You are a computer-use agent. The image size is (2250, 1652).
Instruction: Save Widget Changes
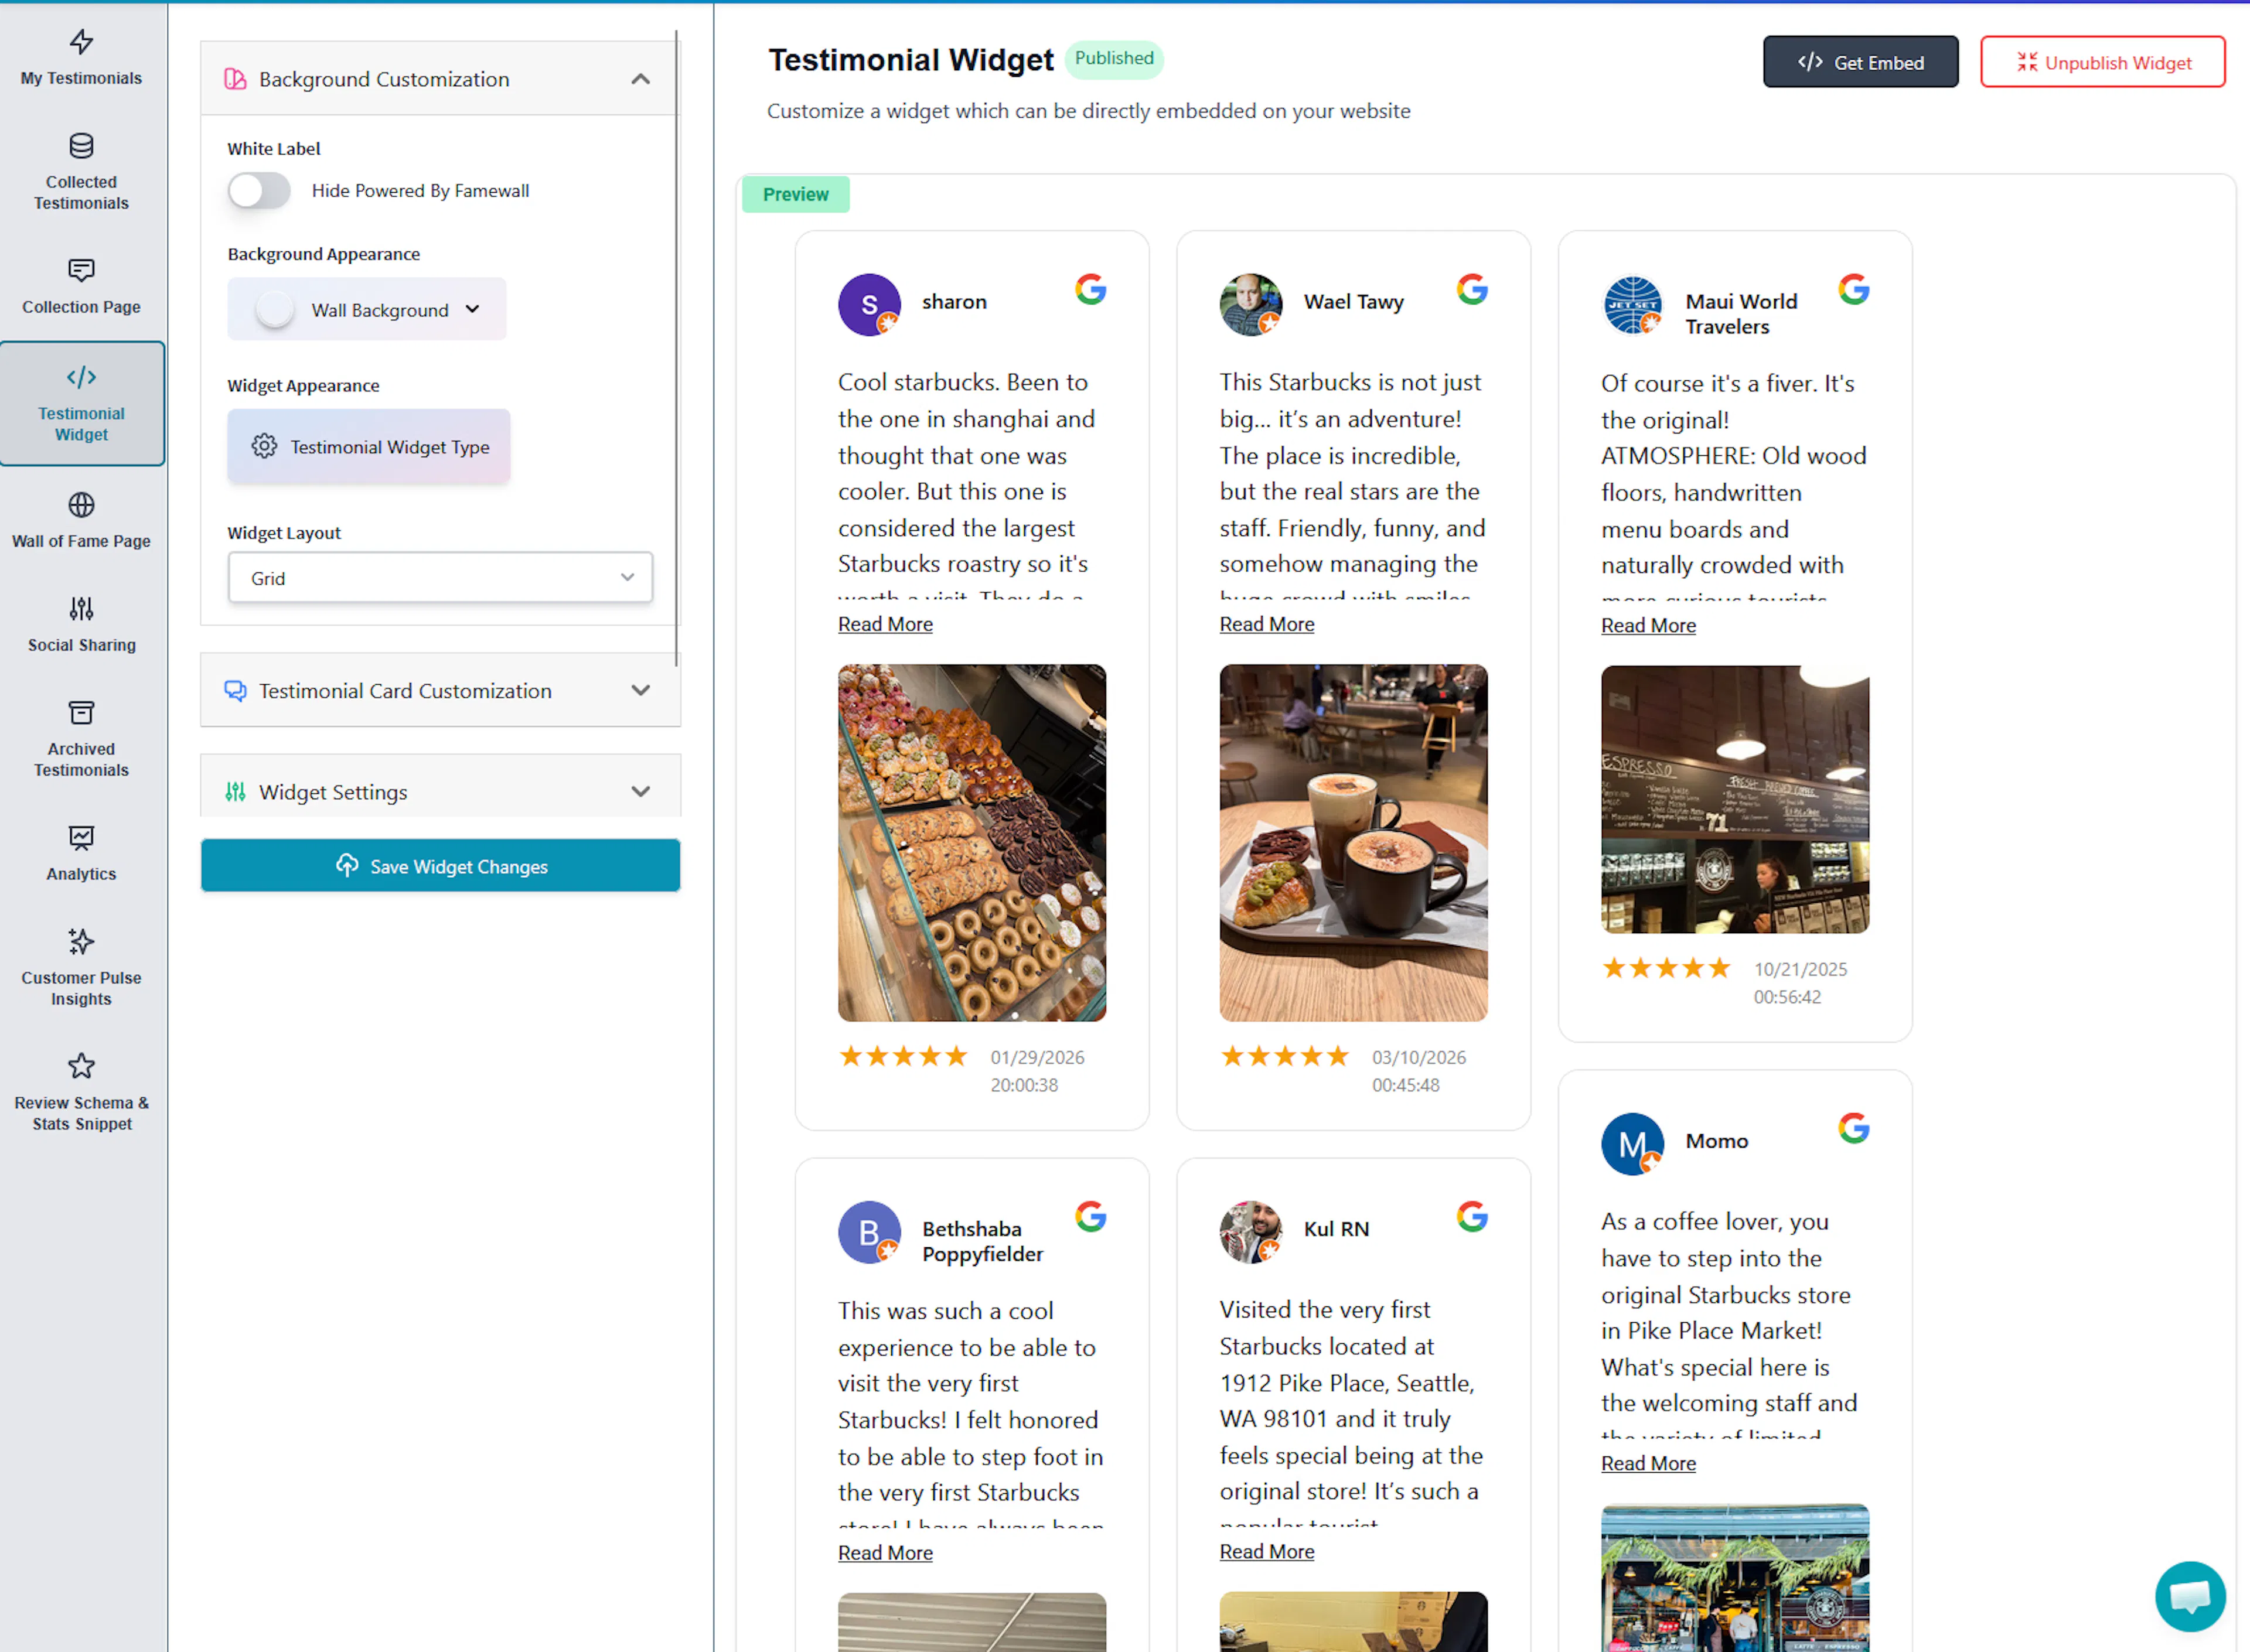pos(440,866)
